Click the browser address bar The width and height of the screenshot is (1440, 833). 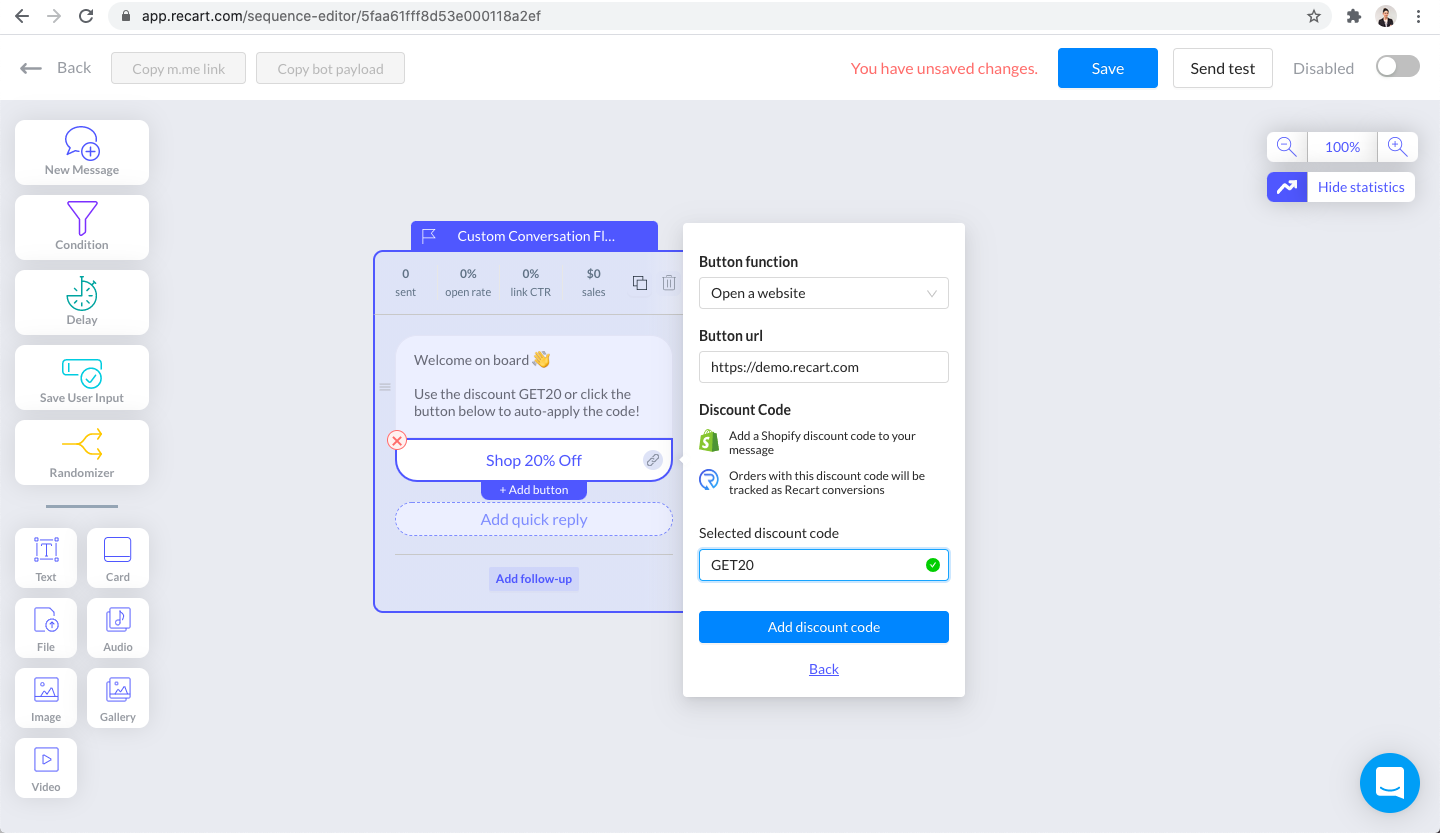(720, 16)
